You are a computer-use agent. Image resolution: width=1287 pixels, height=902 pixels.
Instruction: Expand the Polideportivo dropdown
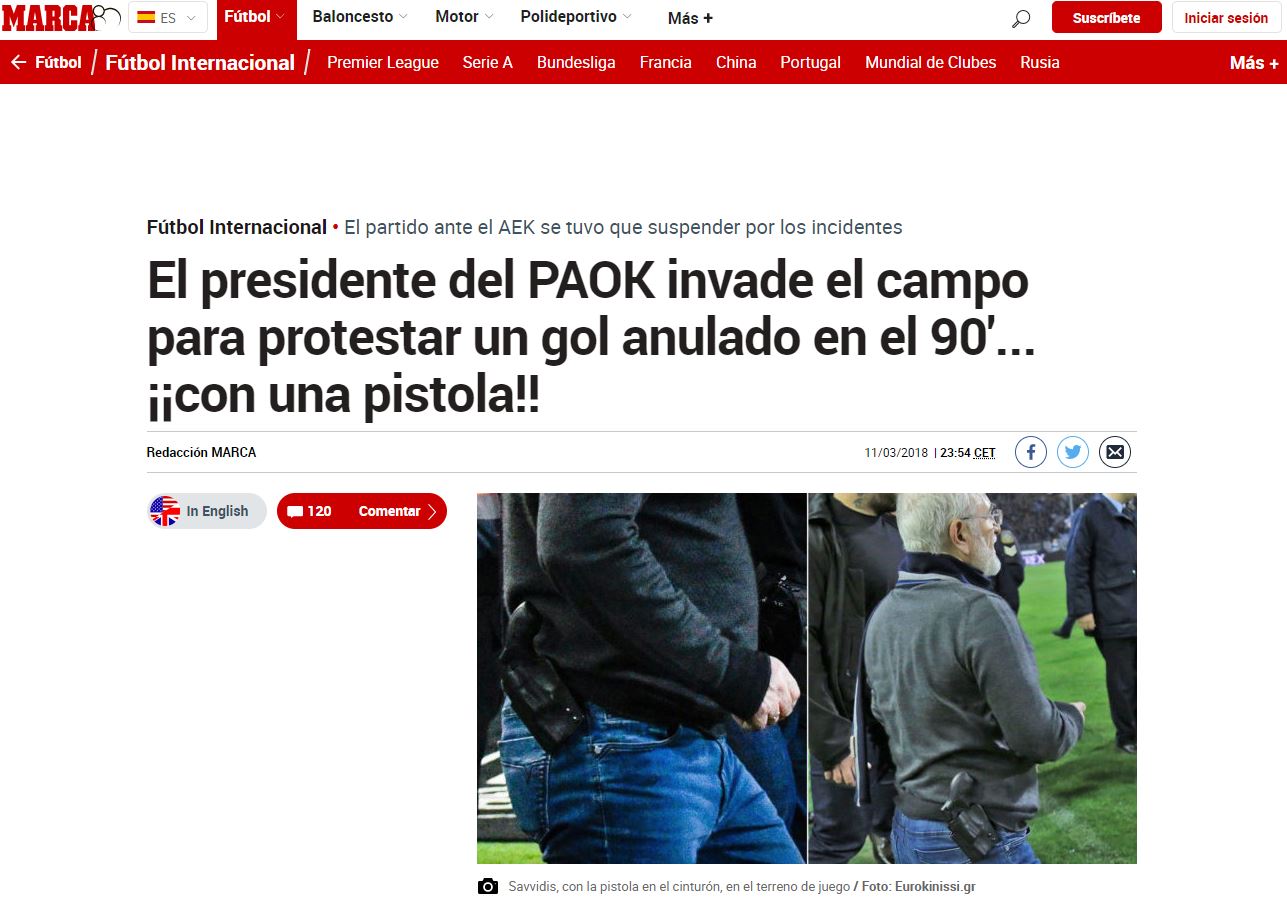coord(576,17)
